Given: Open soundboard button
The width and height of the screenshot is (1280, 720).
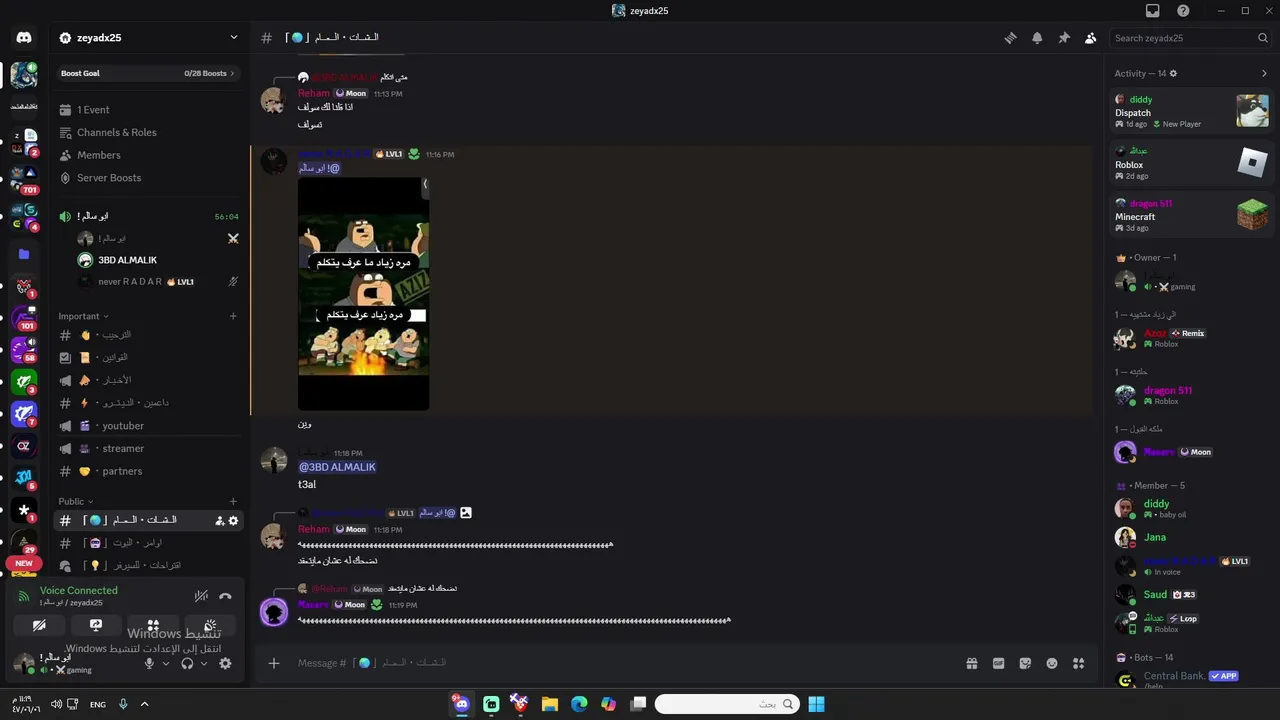Looking at the screenshot, I should (210, 625).
